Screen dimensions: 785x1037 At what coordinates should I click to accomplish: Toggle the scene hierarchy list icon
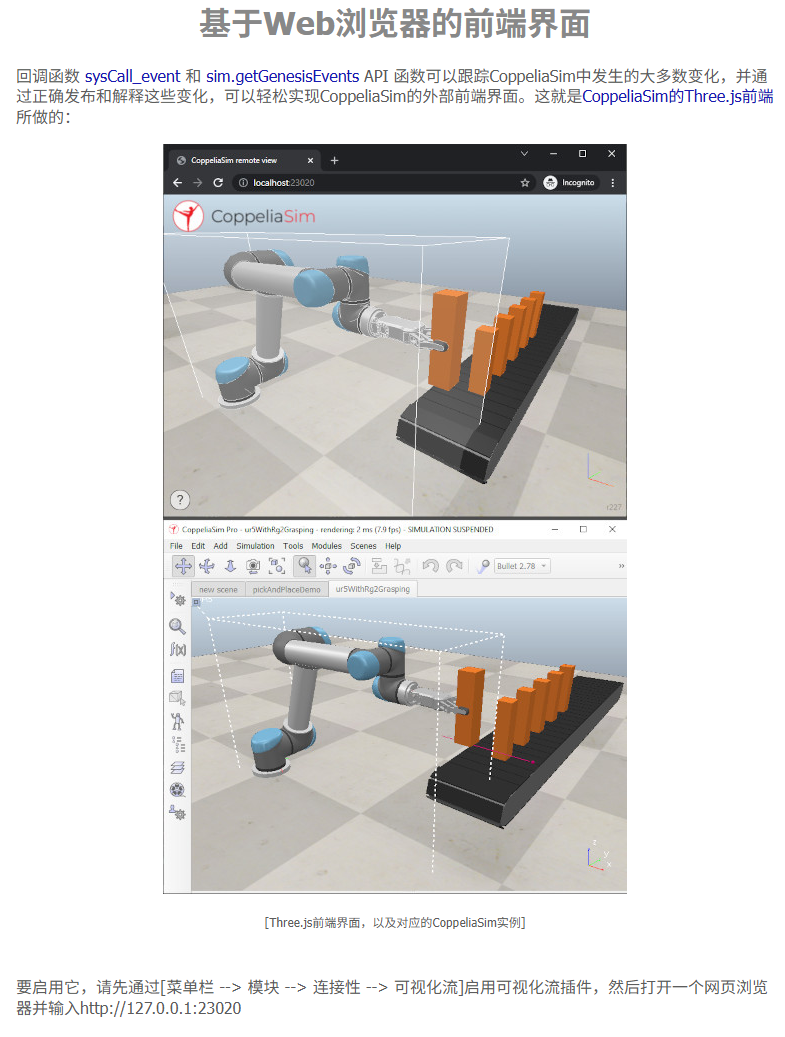click(x=178, y=745)
